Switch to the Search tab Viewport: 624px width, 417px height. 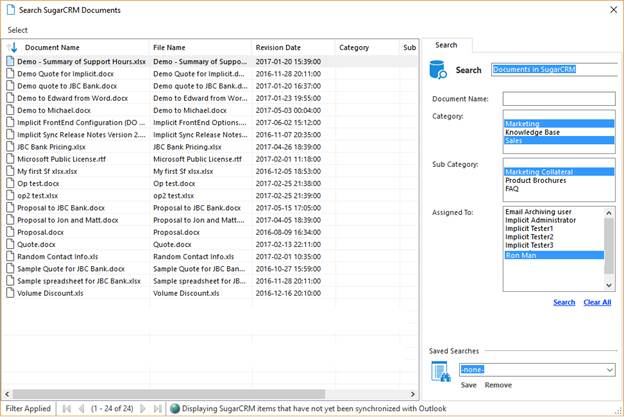tap(446, 45)
